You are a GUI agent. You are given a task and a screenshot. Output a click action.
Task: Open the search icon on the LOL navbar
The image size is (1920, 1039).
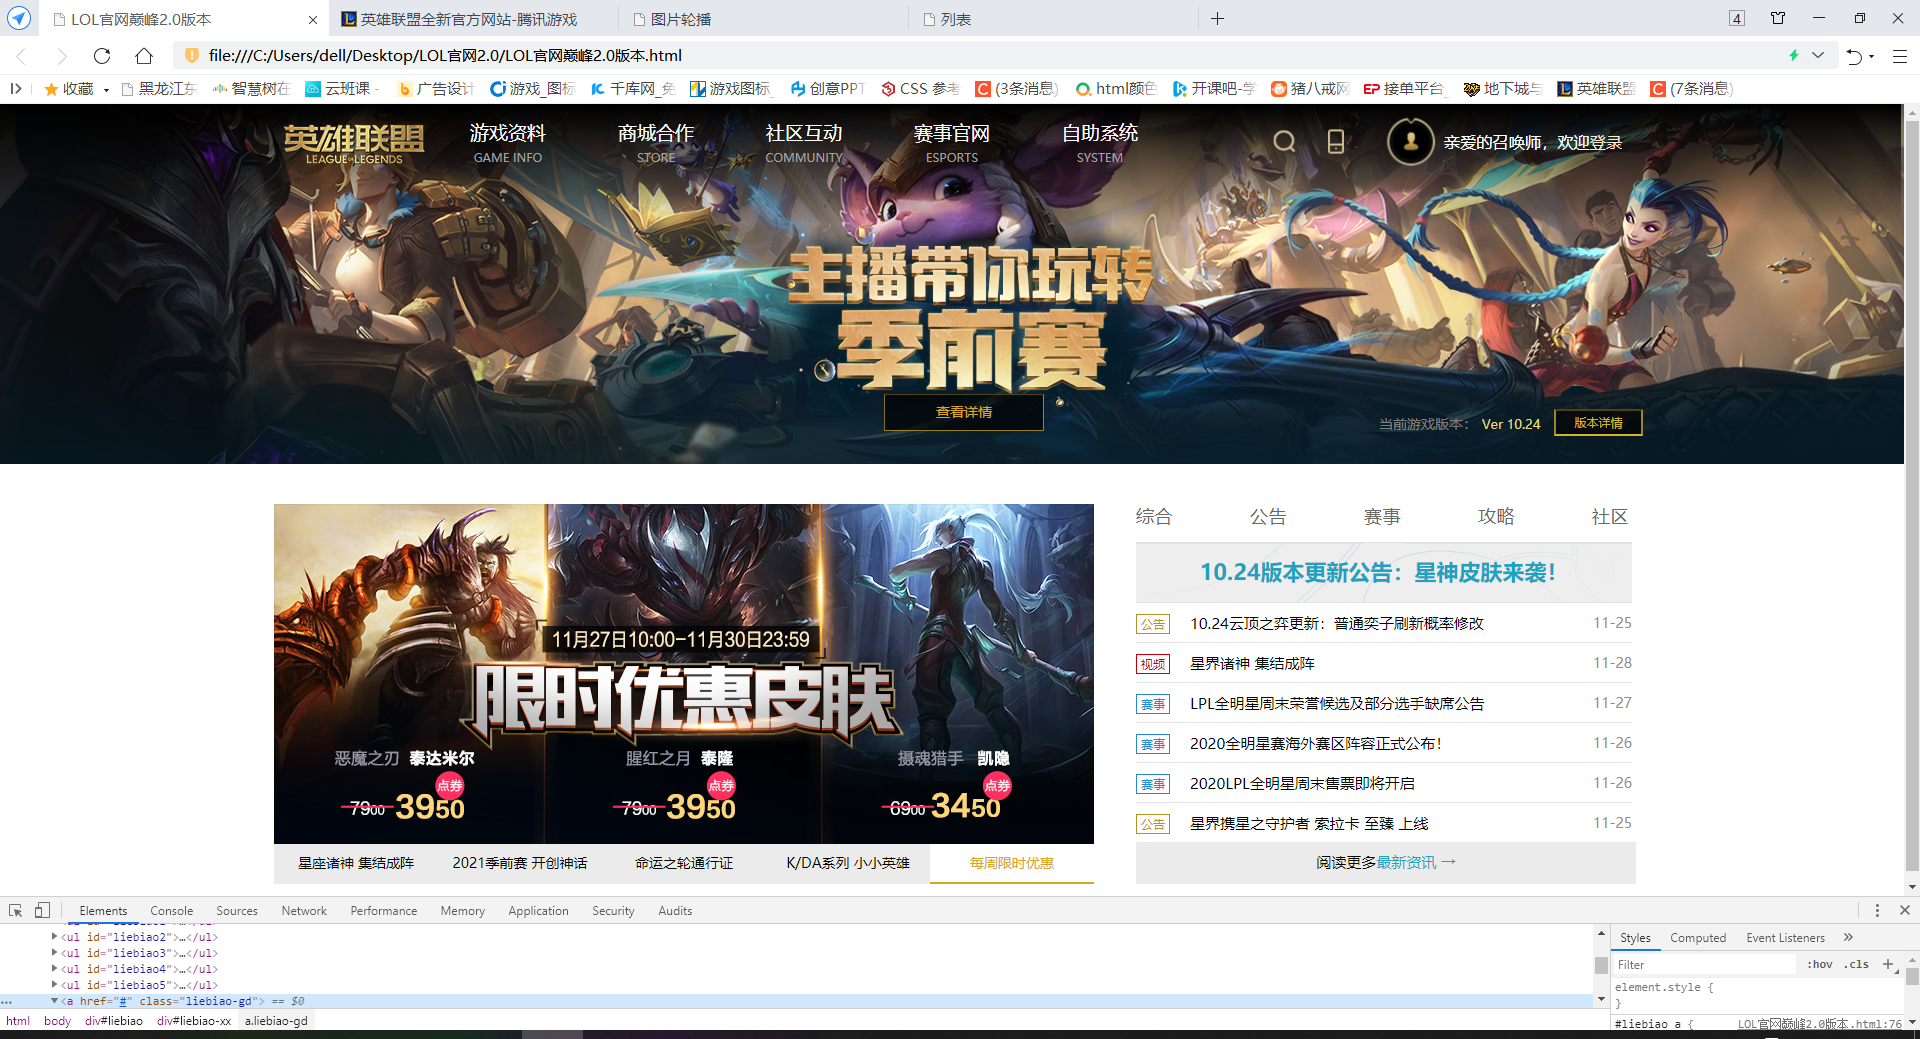[1285, 141]
